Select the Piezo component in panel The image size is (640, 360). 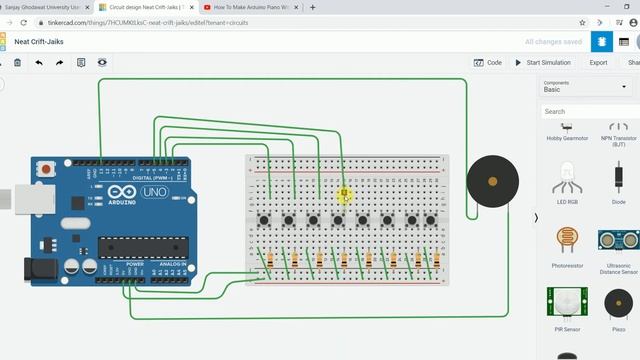point(618,309)
